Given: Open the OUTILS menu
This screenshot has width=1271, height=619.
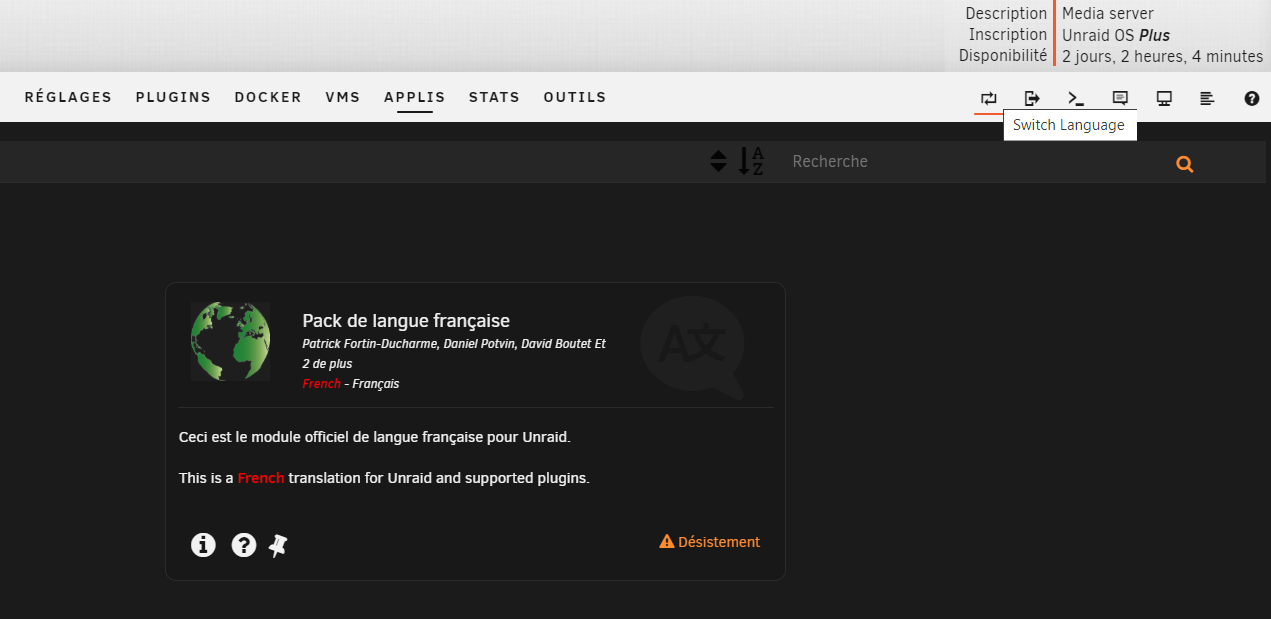Looking at the screenshot, I should (575, 98).
